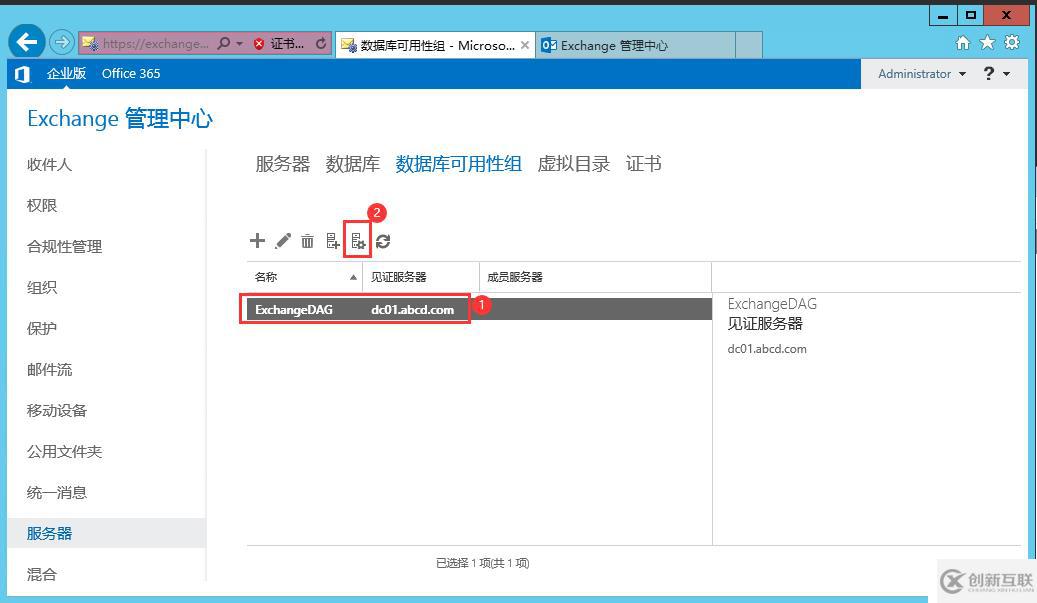
Task: Delete the ExchangeDAG availability group
Action: tap(307, 240)
